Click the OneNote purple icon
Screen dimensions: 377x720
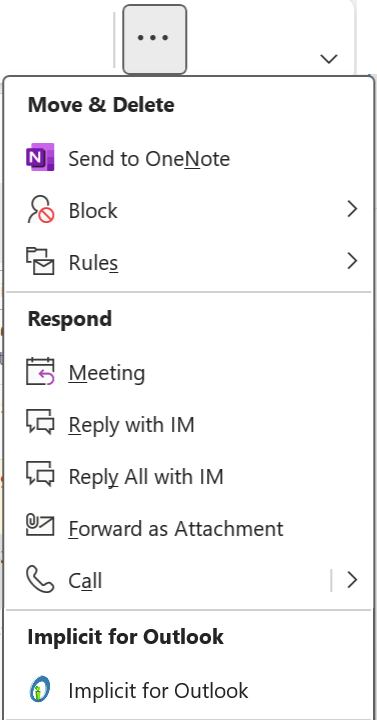pos(40,158)
